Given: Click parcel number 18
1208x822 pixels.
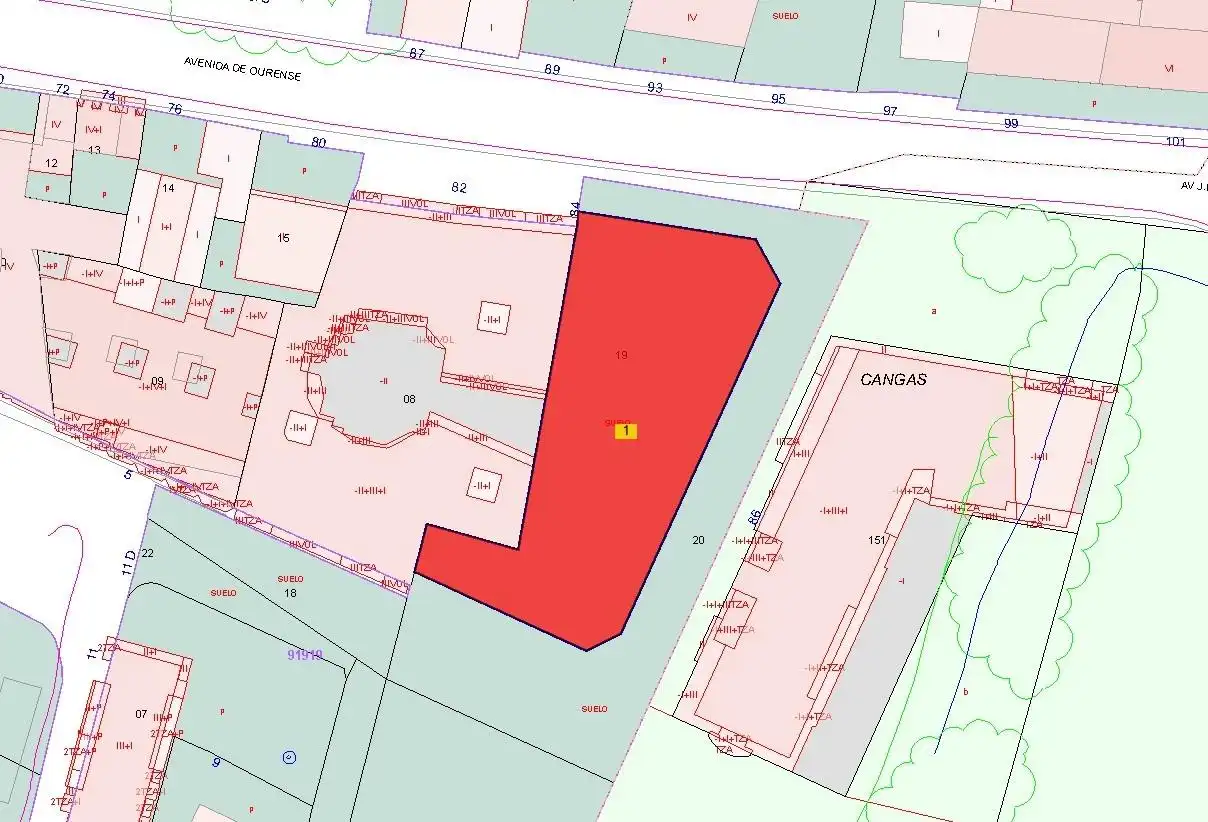Looking at the screenshot, I should 291,593.
